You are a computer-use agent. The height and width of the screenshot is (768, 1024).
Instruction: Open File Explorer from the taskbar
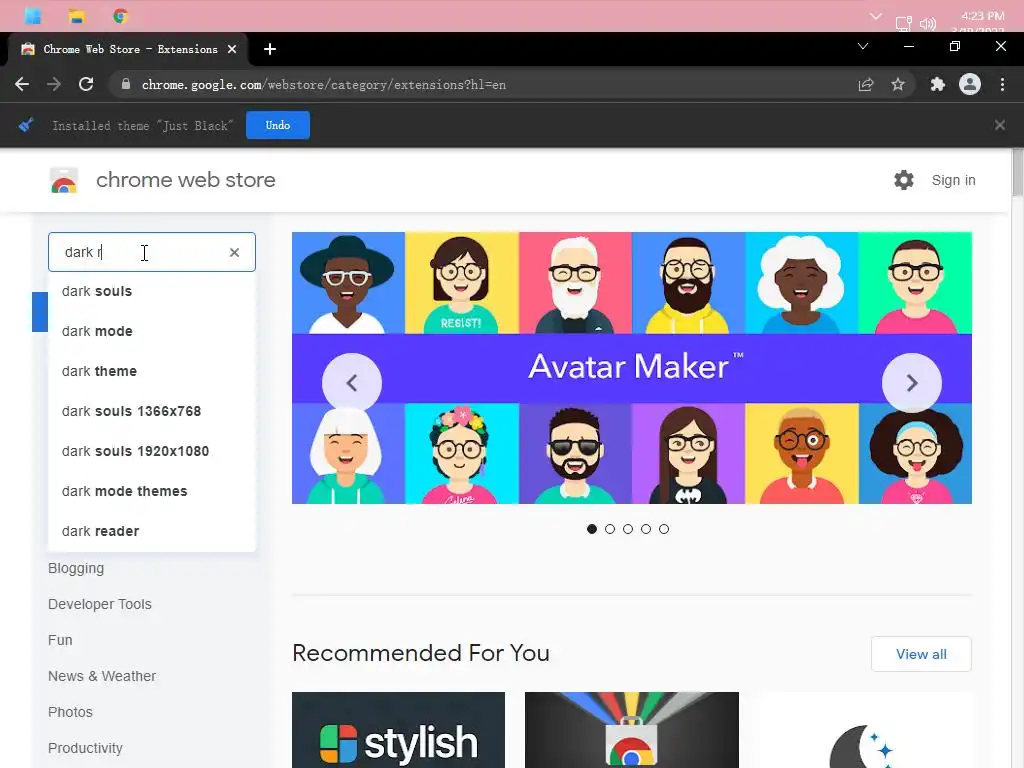click(x=76, y=16)
